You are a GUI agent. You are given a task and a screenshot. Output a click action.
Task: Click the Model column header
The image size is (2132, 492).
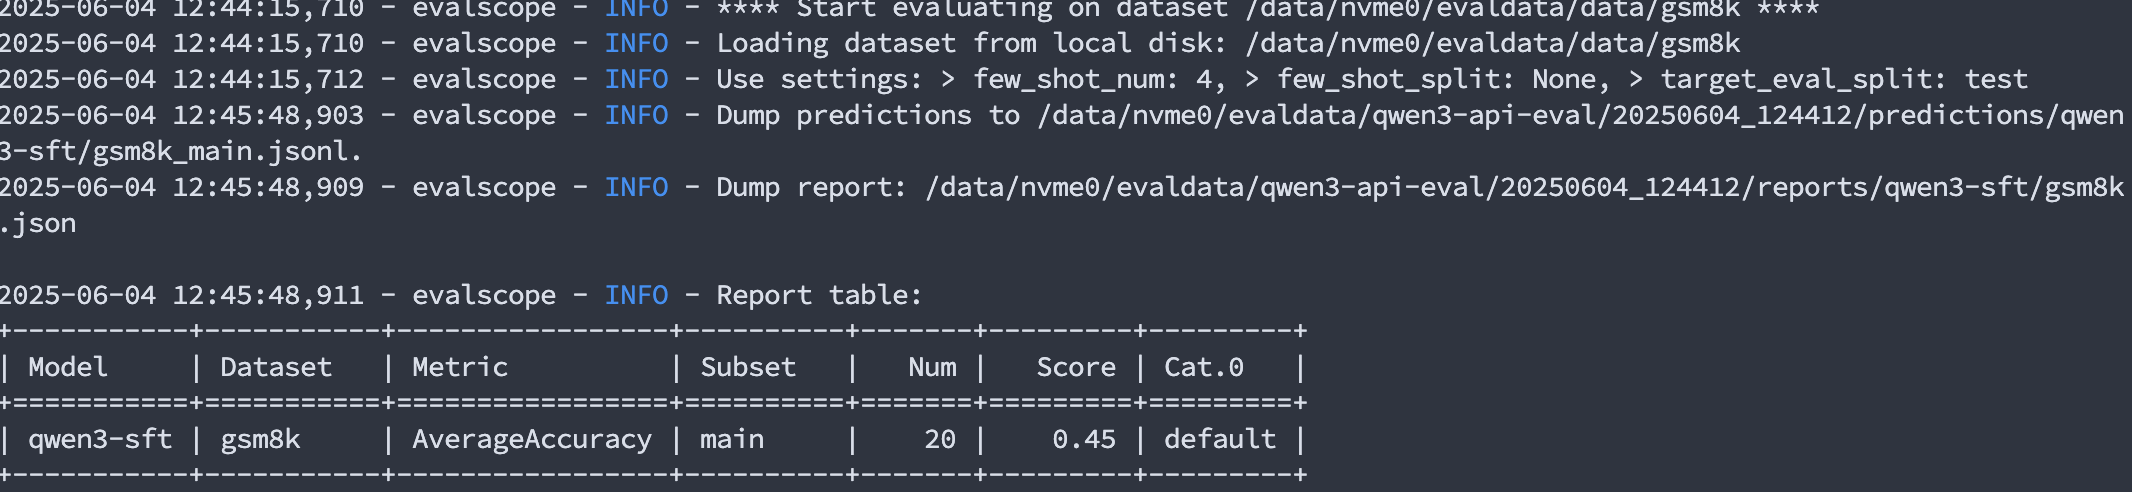point(68,367)
